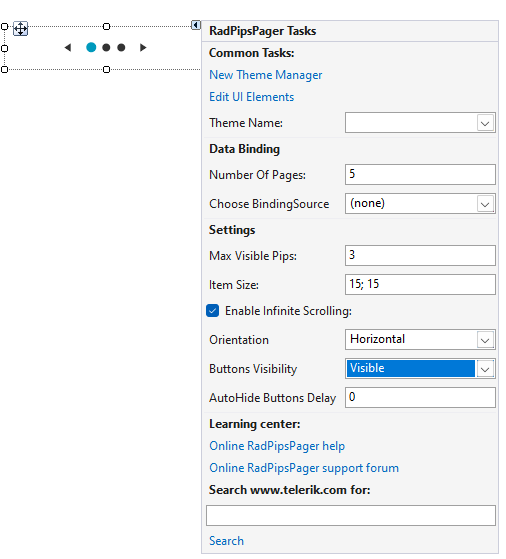Expand the Buttons Visibility dropdown arrow
506x559 pixels.
point(485,369)
